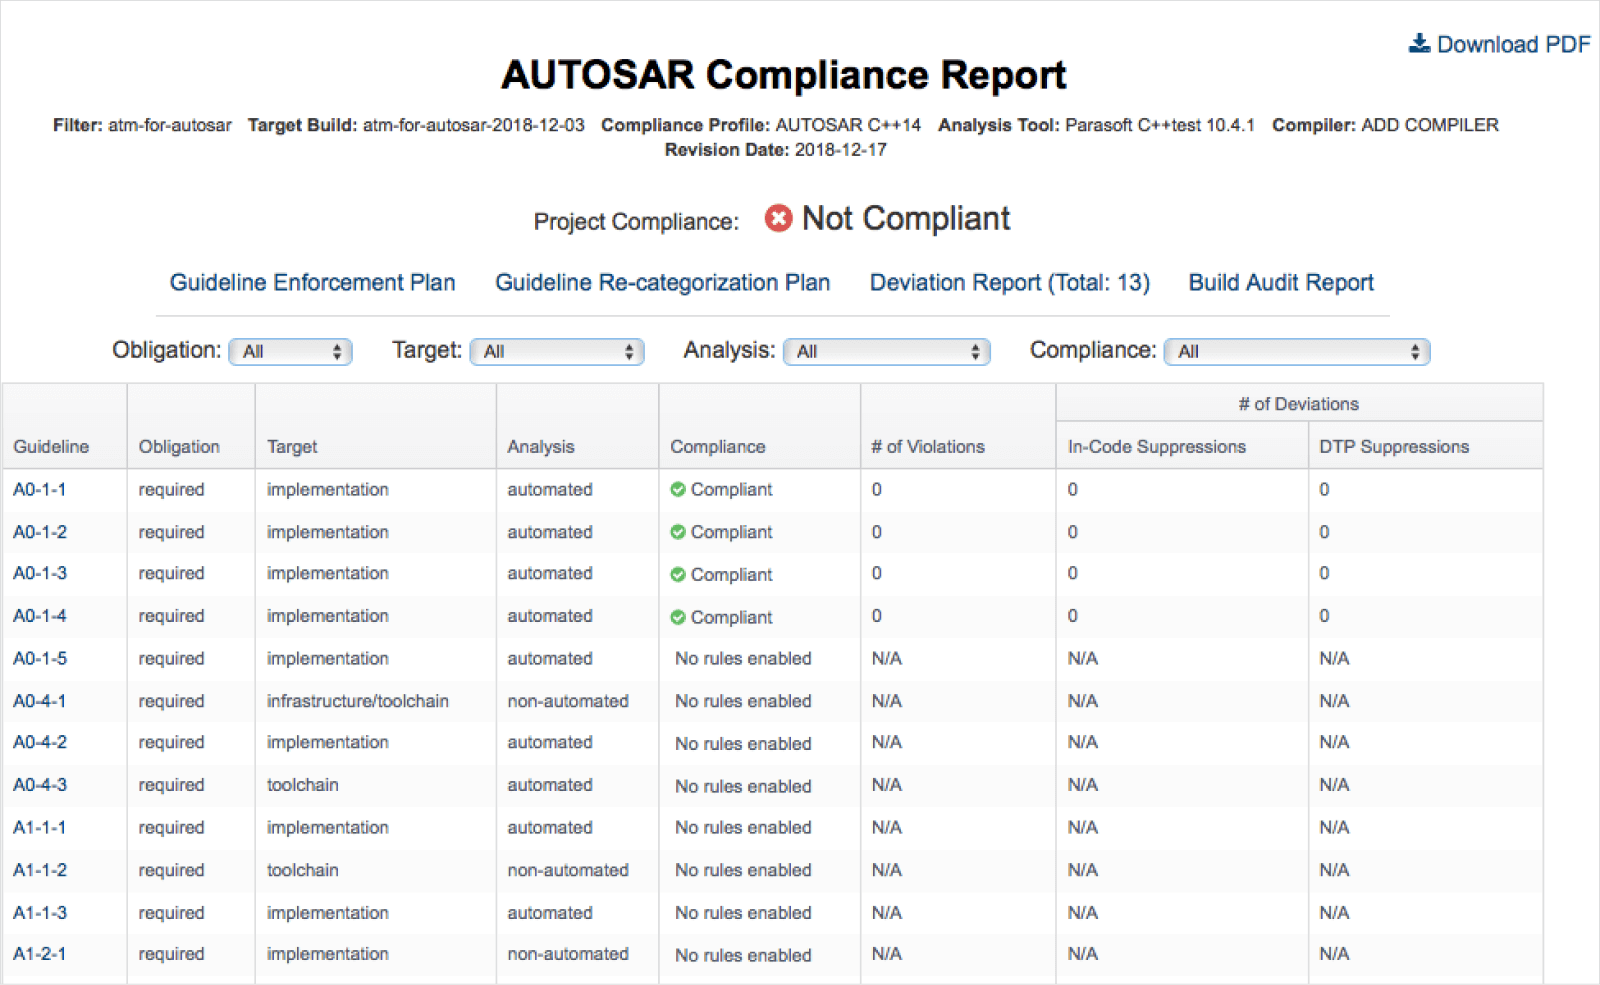The image size is (1600, 985).
Task: Click the Download PDF download icon
Action: [x=1418, y=43]
